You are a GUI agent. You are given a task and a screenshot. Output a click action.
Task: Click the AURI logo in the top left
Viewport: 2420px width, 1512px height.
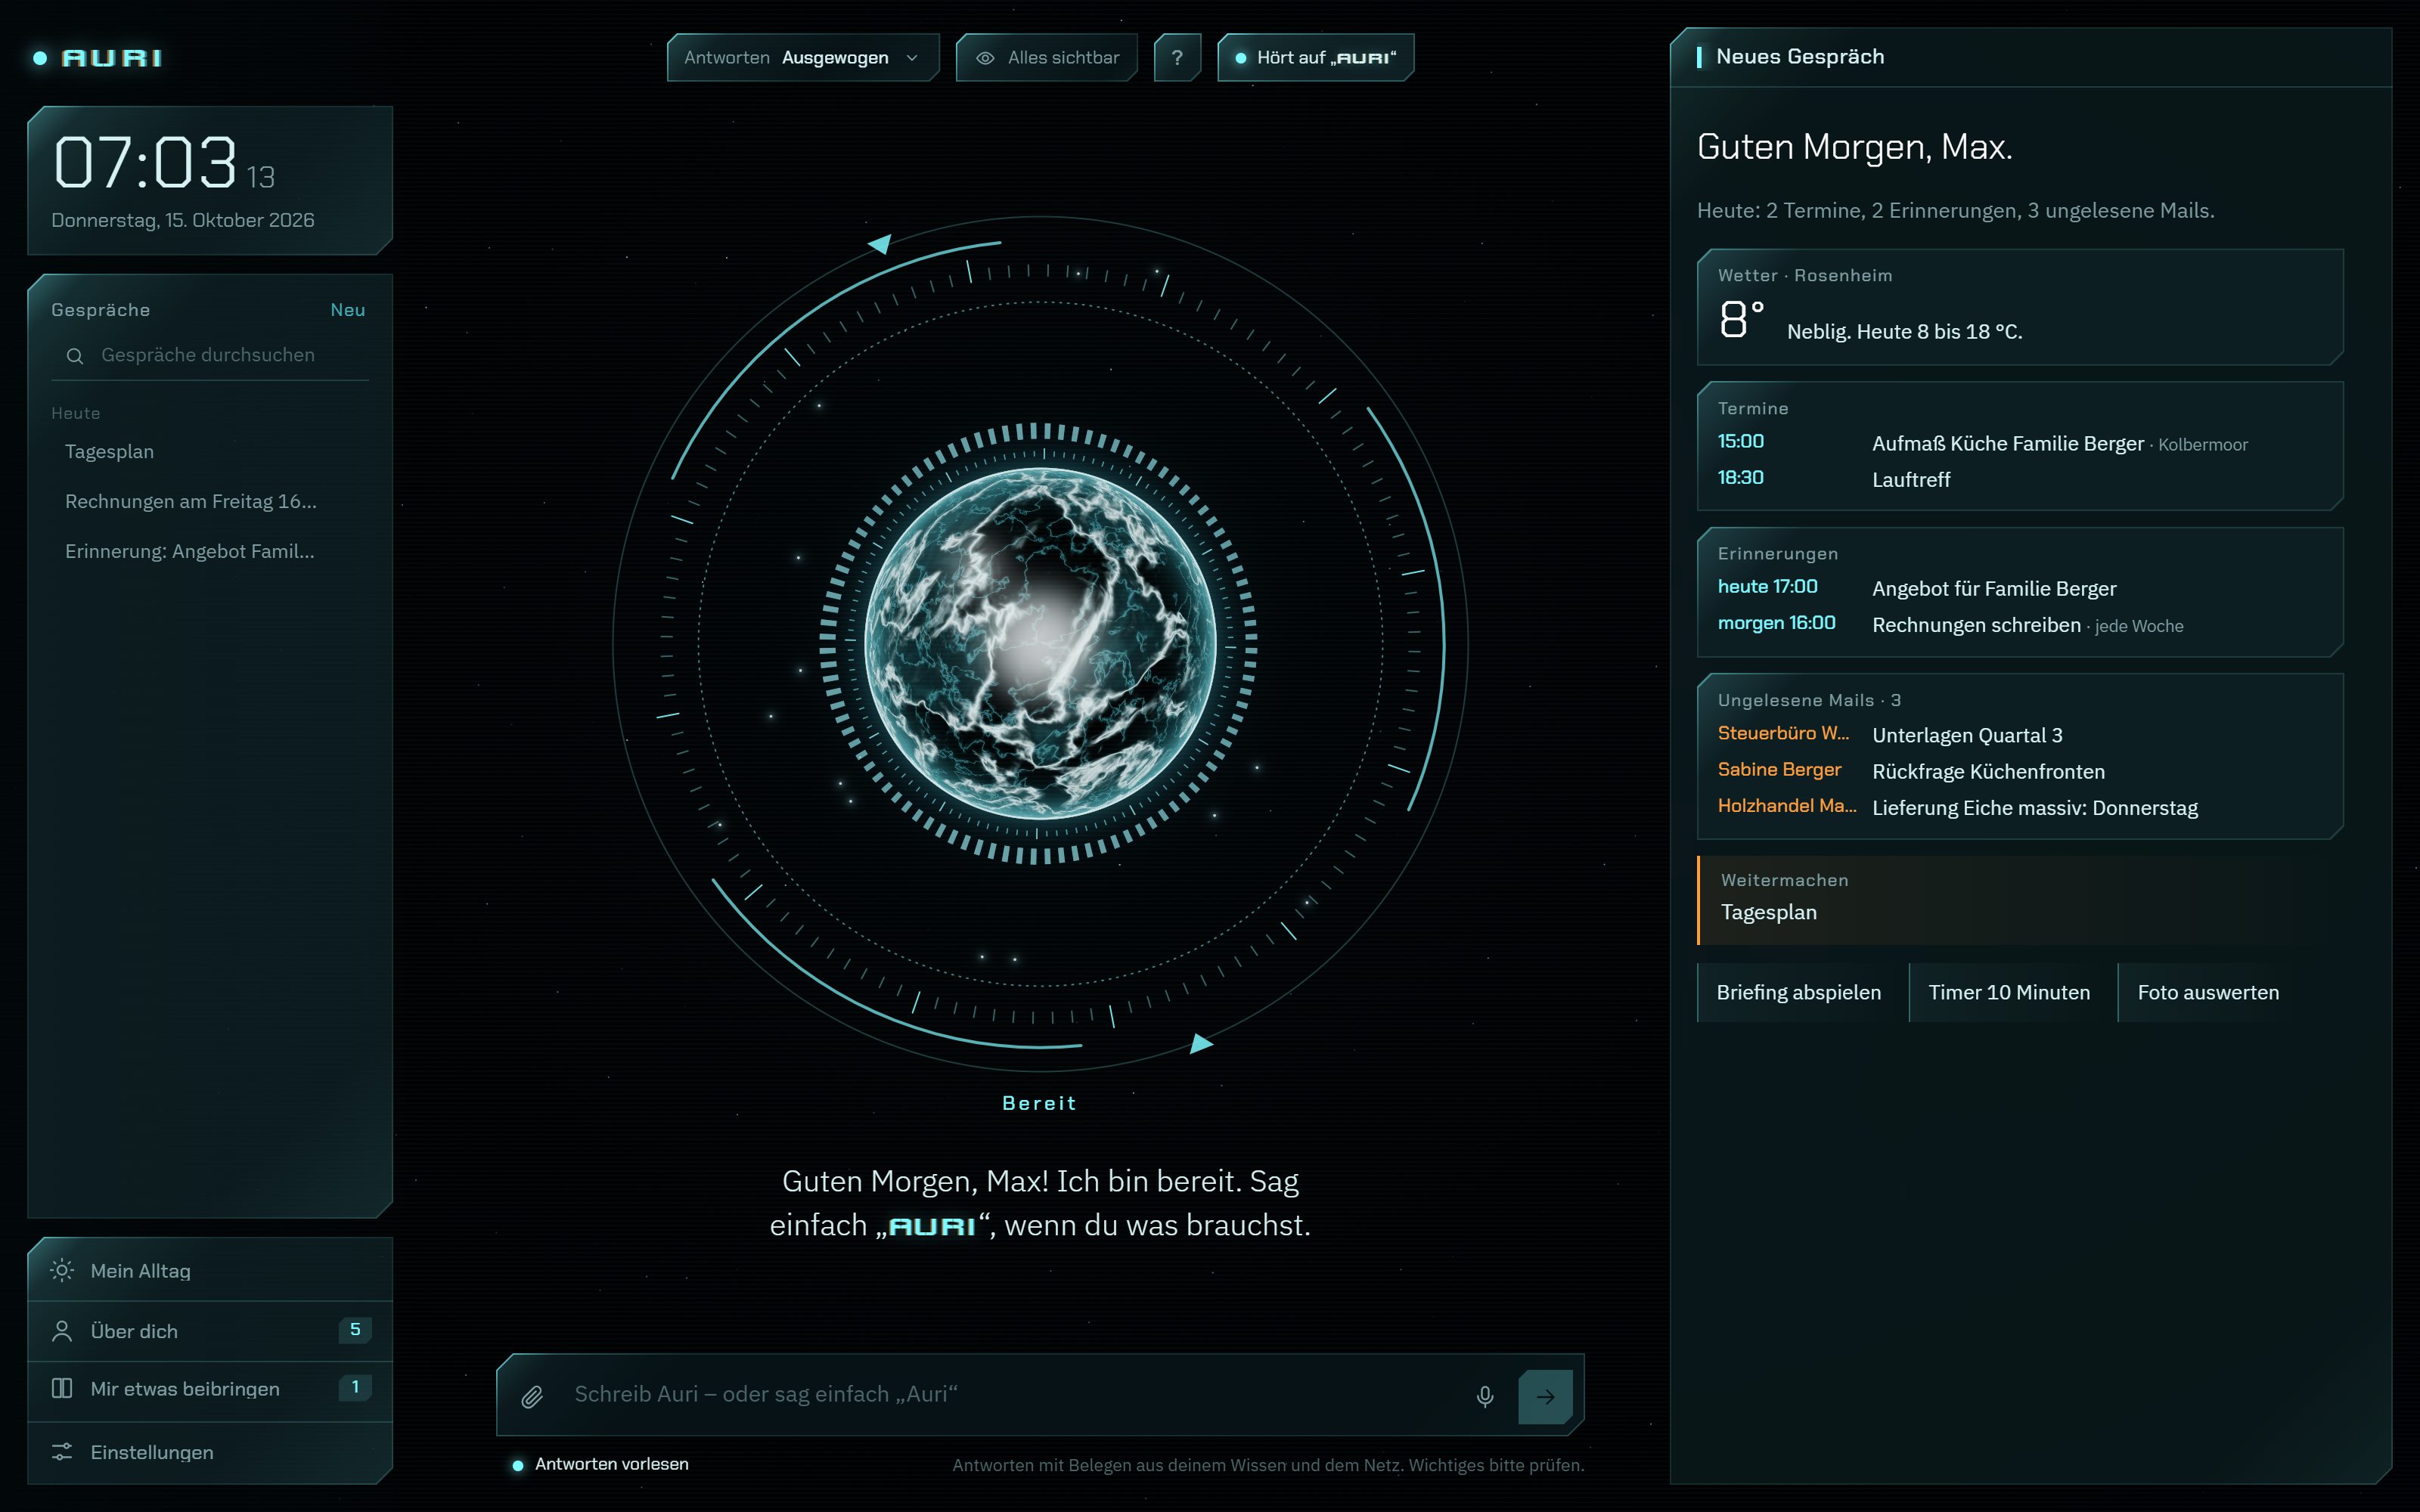pos(98,58)
